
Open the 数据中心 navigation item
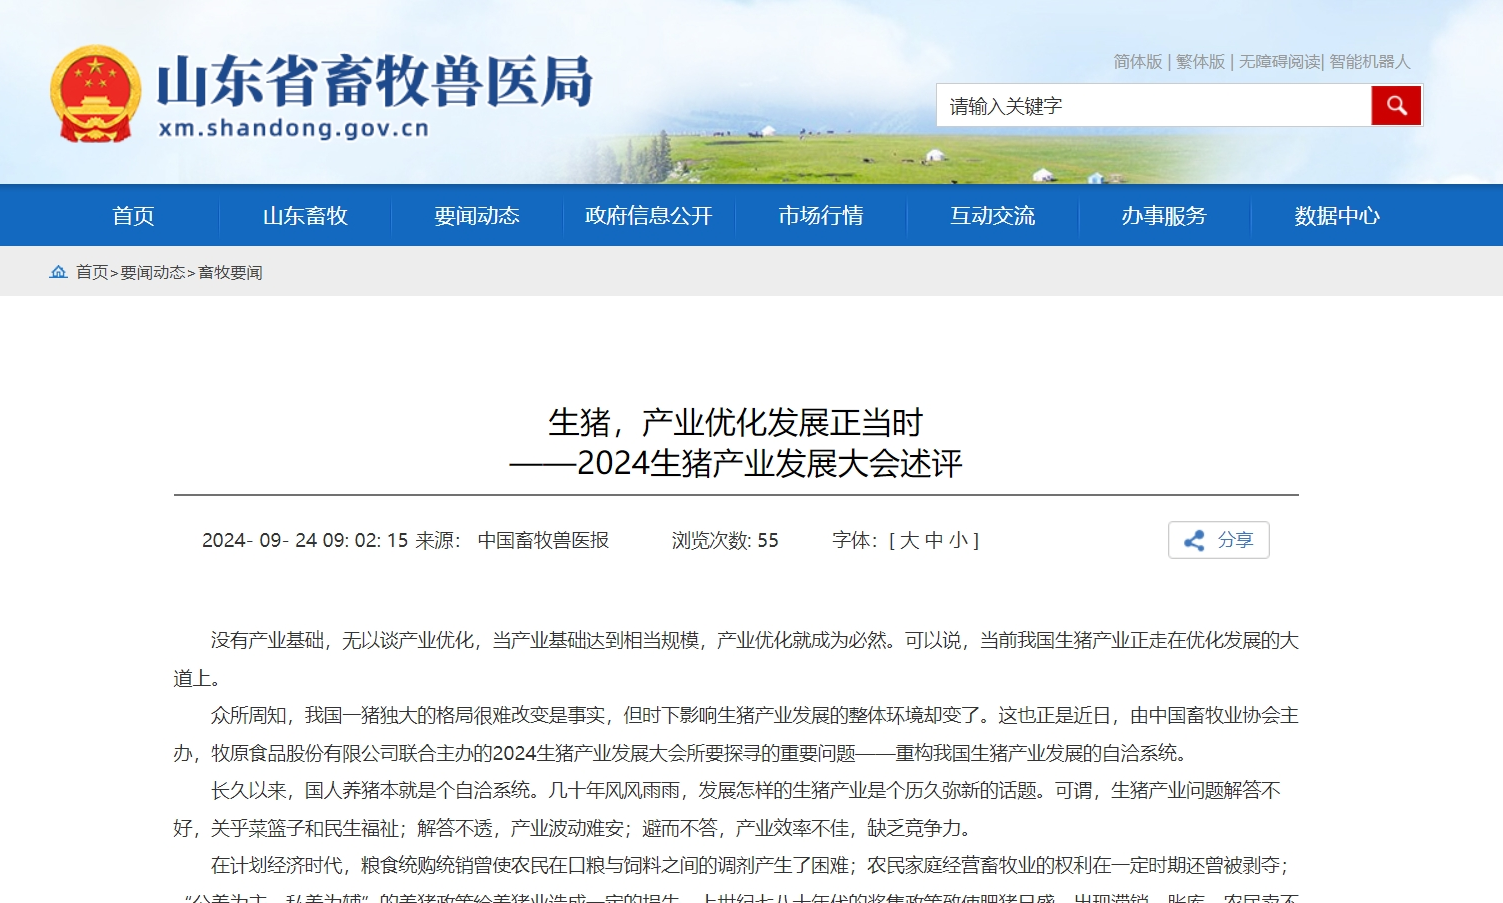point(1337,216)
